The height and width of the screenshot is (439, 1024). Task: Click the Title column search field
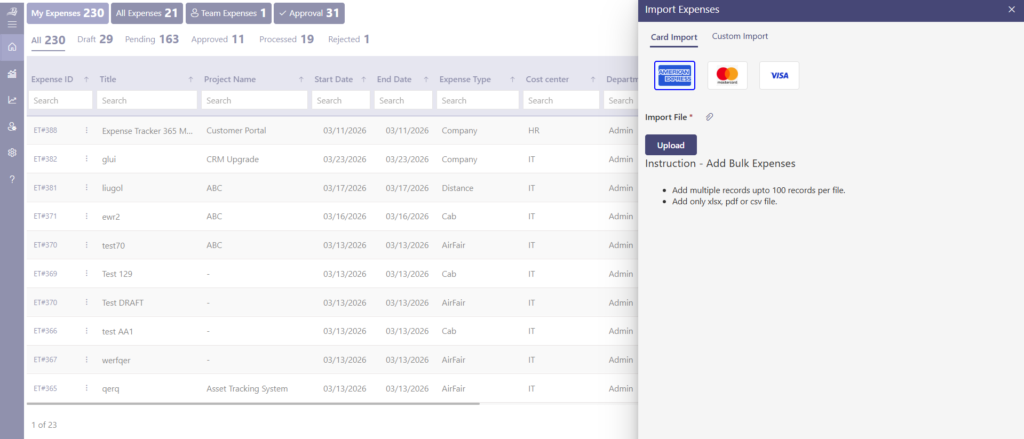[148, 101]
